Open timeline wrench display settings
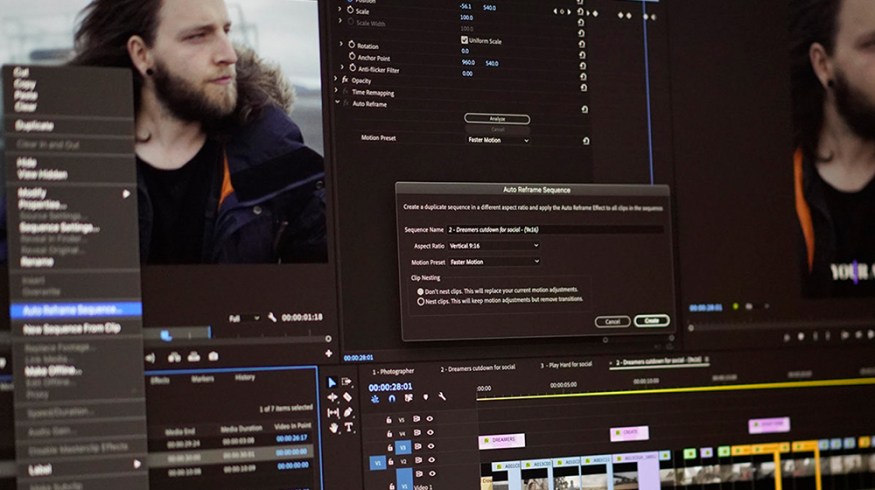Screen dimensions: 875x490 (441, 398)
